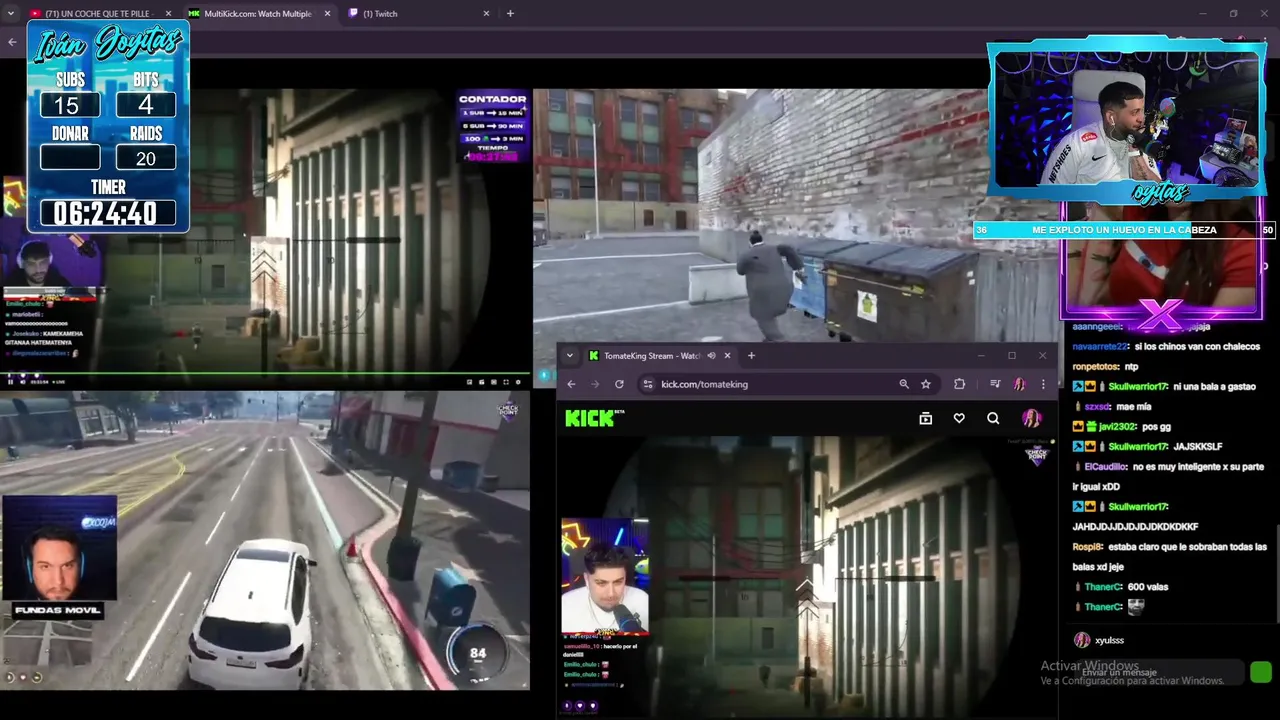Close the YouTube 'UN COCHE QUE TE PILLE' tab
The height and width of the screenshot is (720, 1280).
click(x=168, y=13)
